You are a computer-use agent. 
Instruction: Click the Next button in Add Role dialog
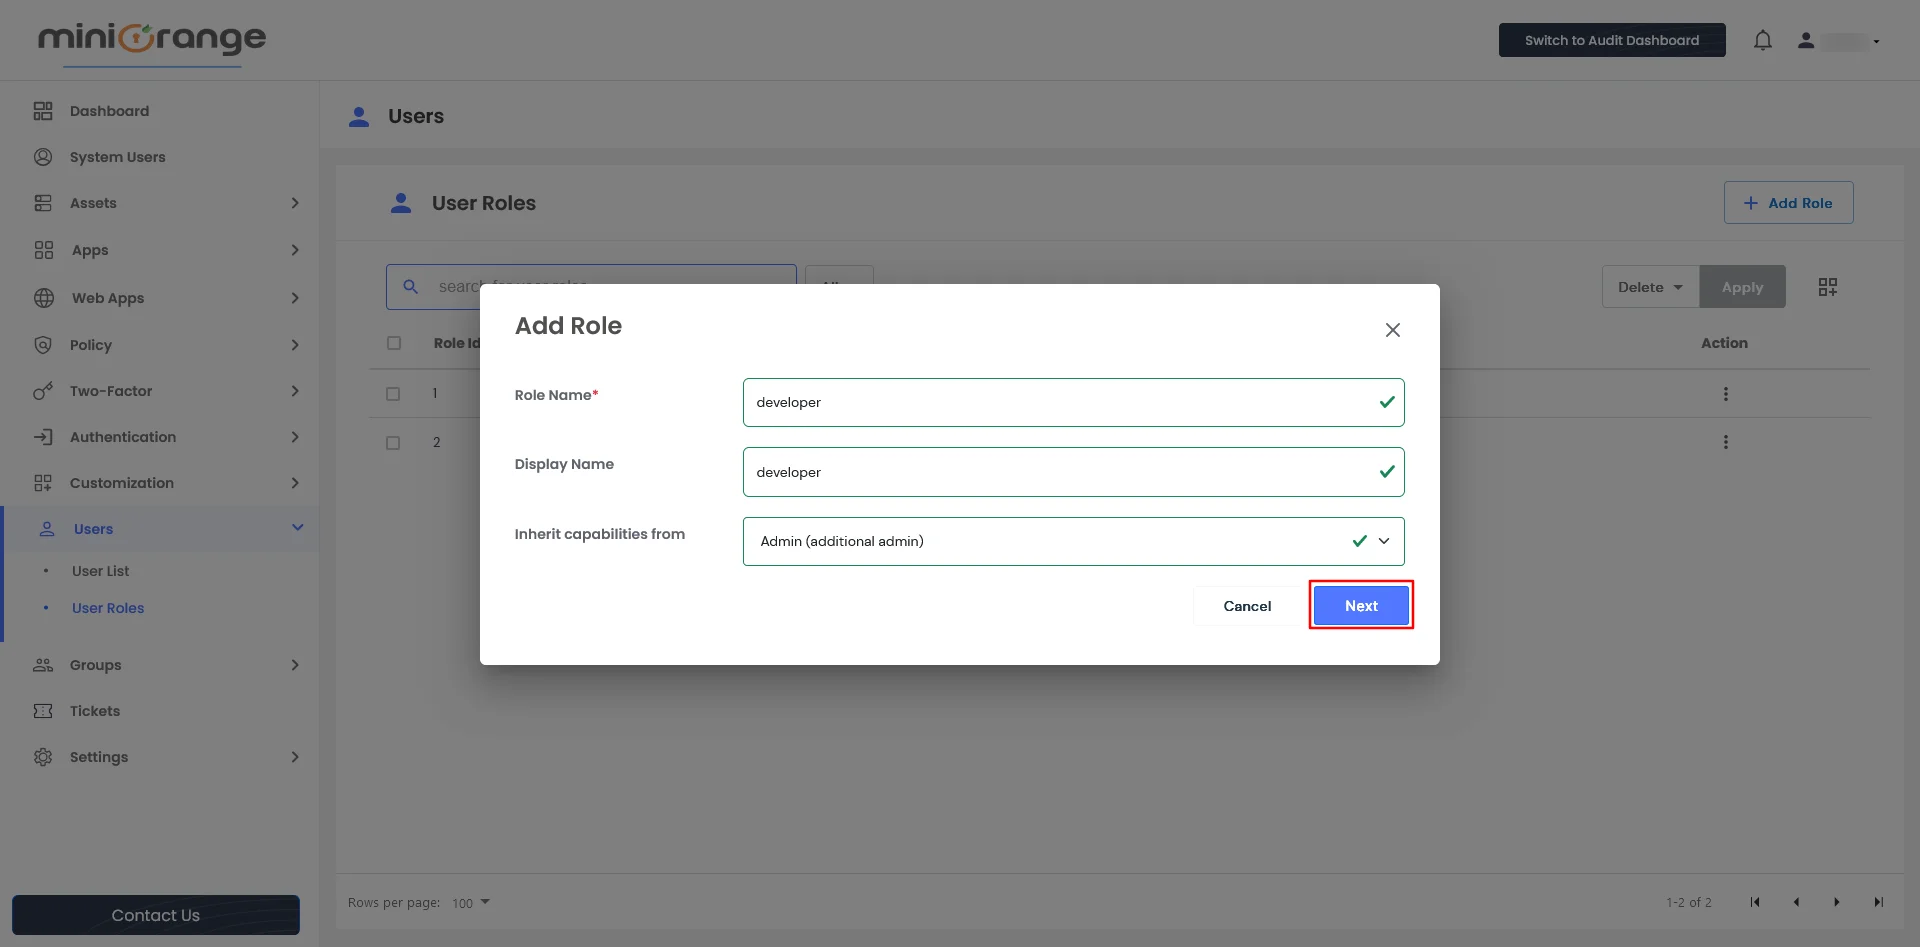click(x=1361, y=605)
